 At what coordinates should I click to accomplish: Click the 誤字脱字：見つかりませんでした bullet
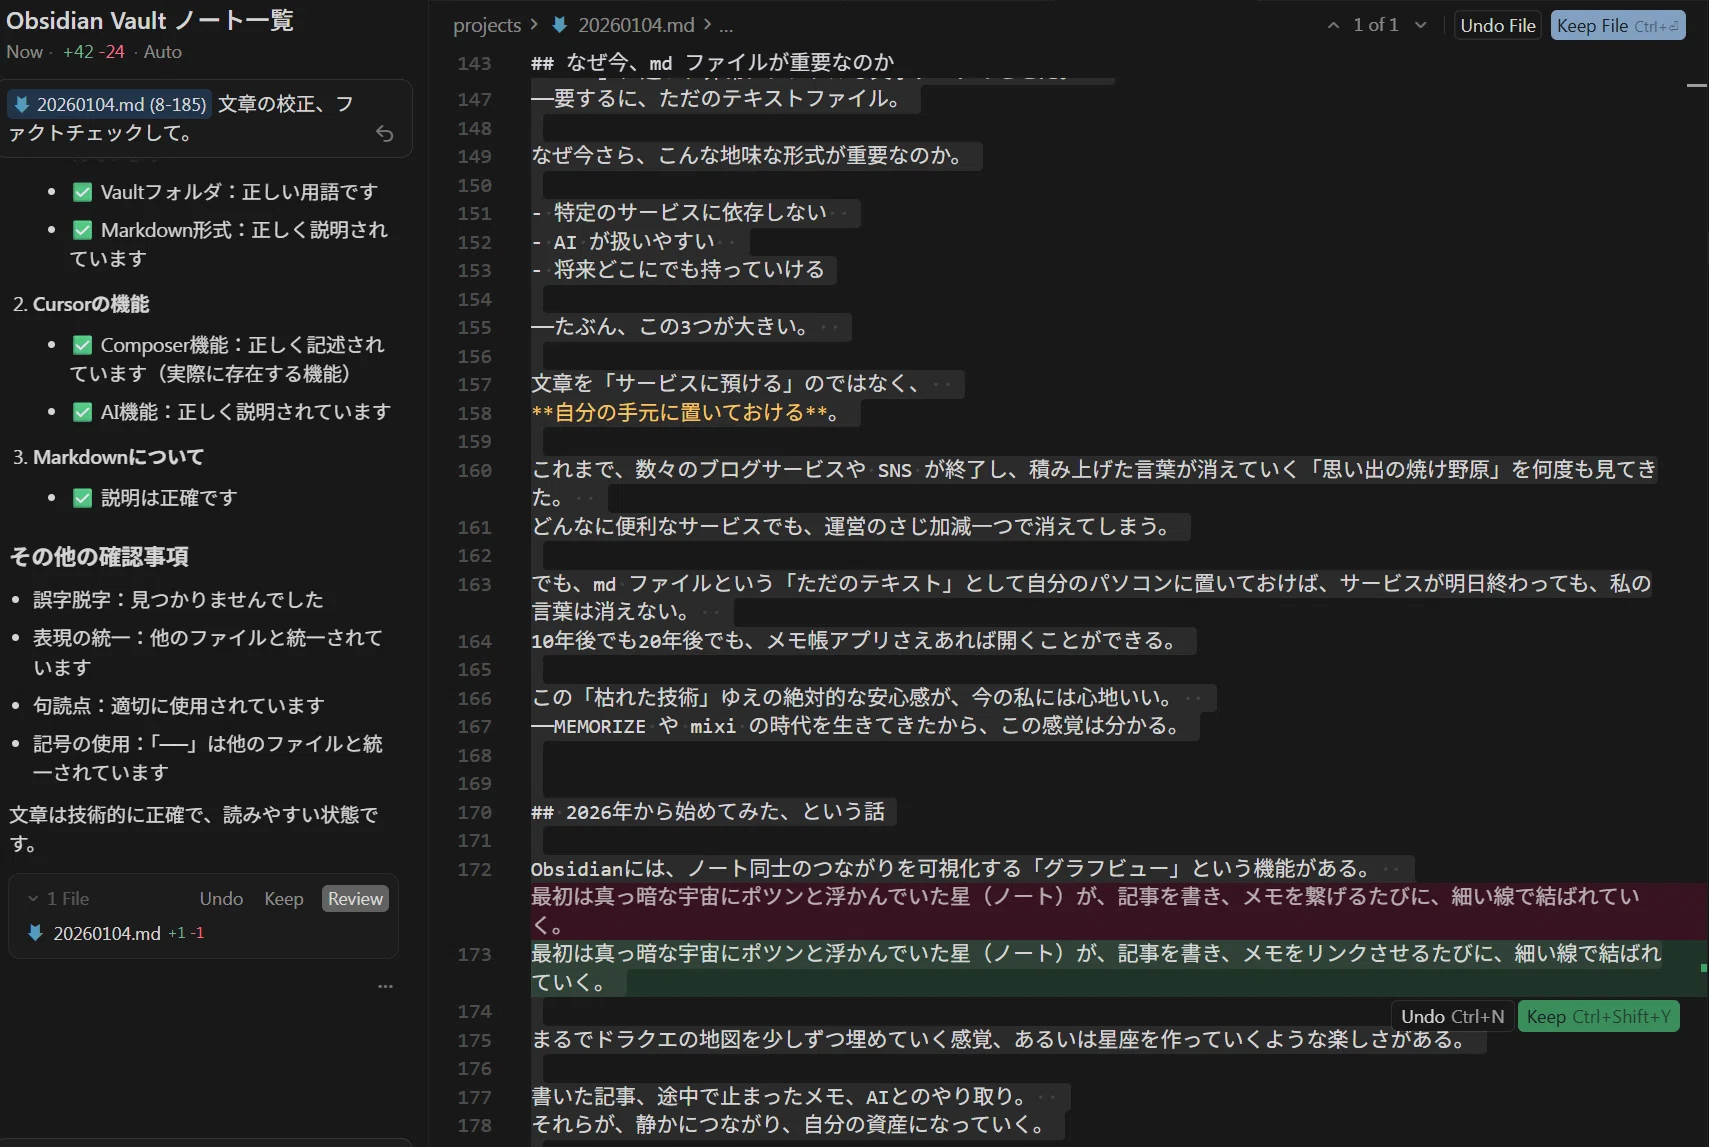click(178, 600)
